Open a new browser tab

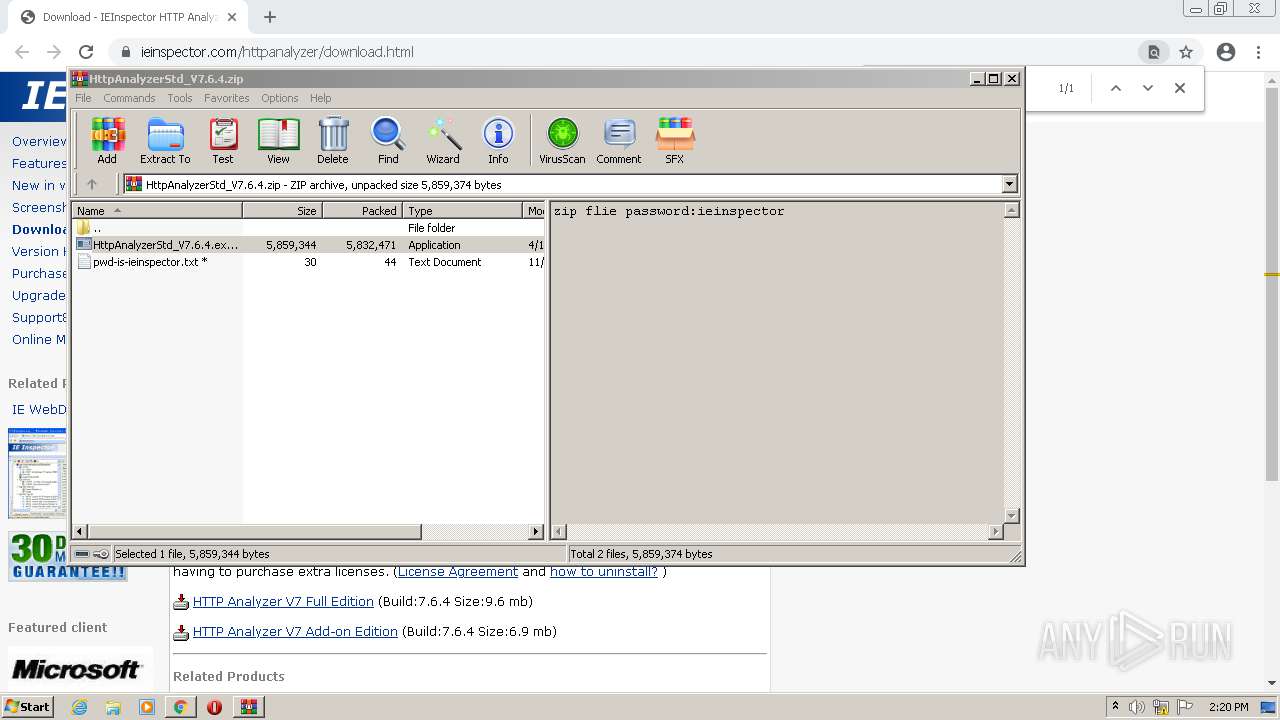click(269, 17)
